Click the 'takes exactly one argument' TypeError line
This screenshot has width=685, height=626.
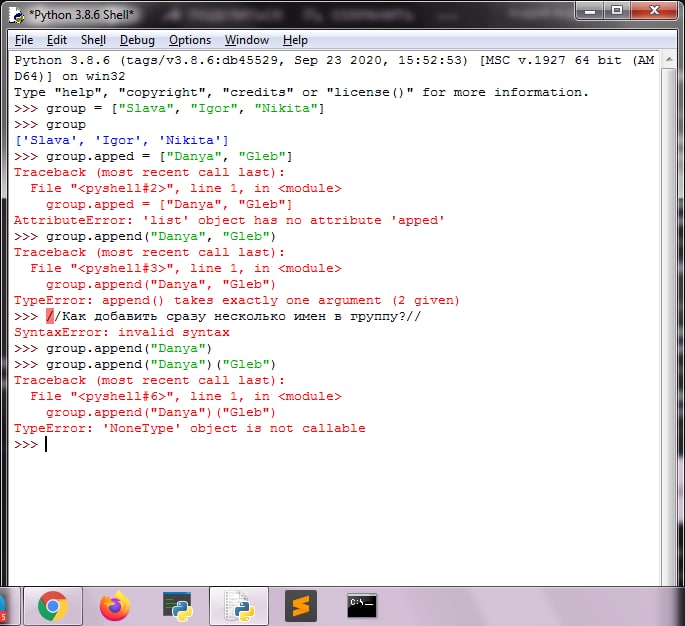coord(237,301)
